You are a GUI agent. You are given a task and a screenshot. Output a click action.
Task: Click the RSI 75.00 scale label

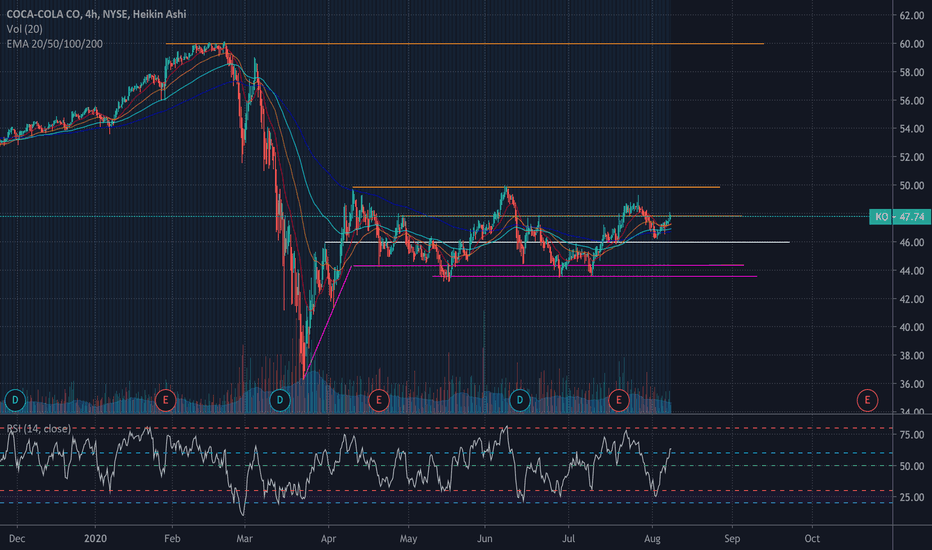(911, 435)
